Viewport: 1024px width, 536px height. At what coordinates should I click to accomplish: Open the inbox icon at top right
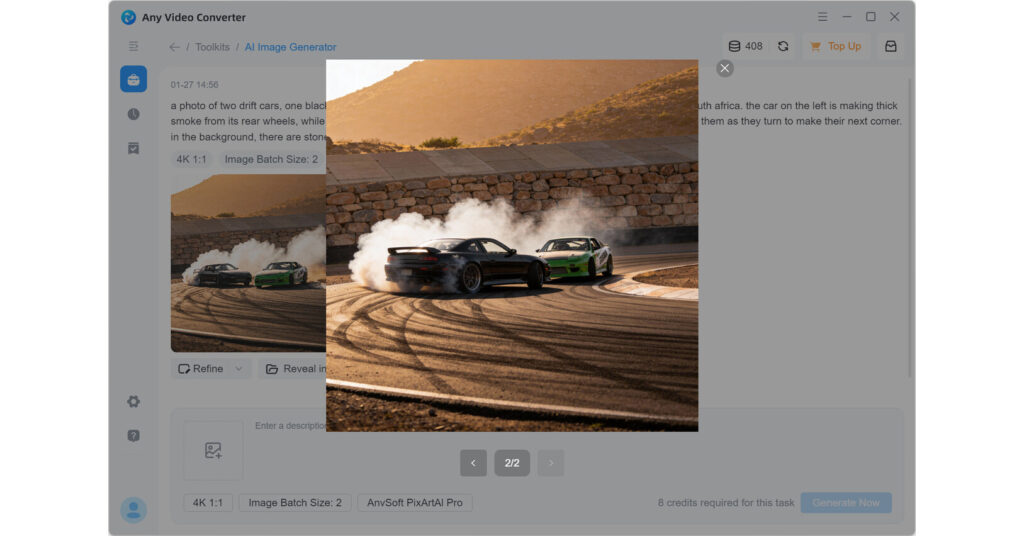click(891, 46)
